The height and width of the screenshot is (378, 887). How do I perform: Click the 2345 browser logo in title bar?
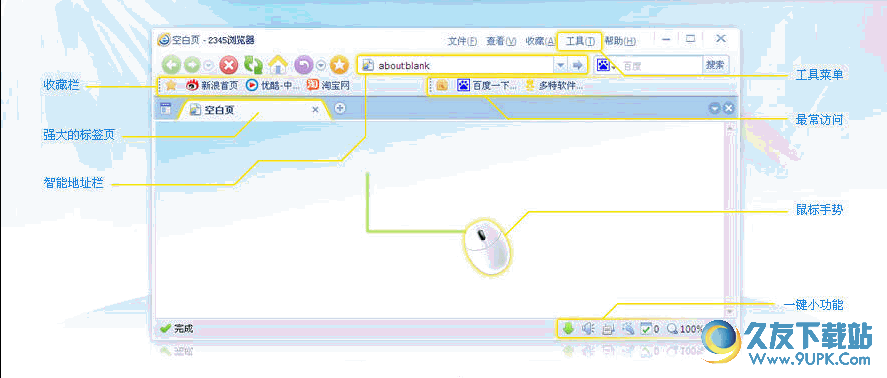tap(163, 40)
